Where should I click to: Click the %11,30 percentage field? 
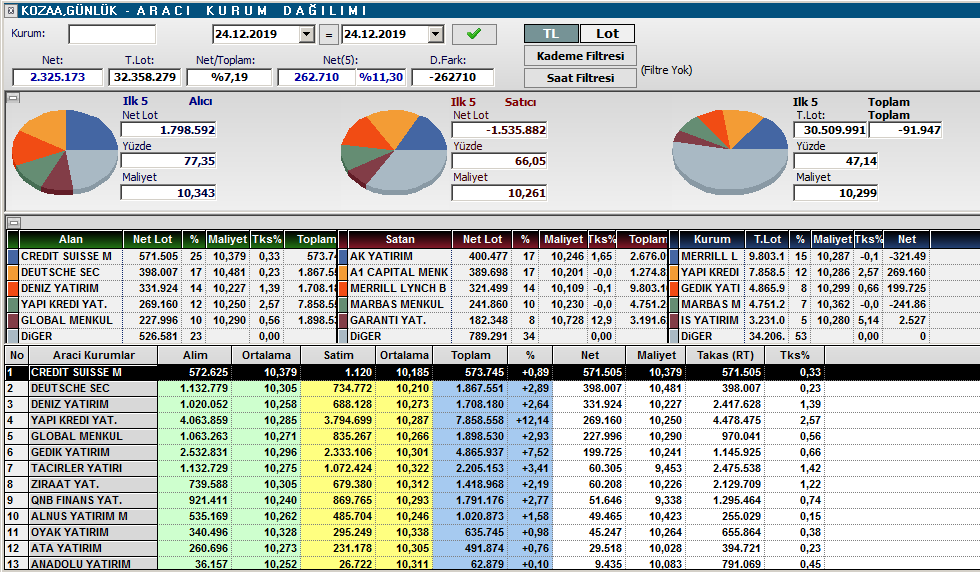coord(381,77)
